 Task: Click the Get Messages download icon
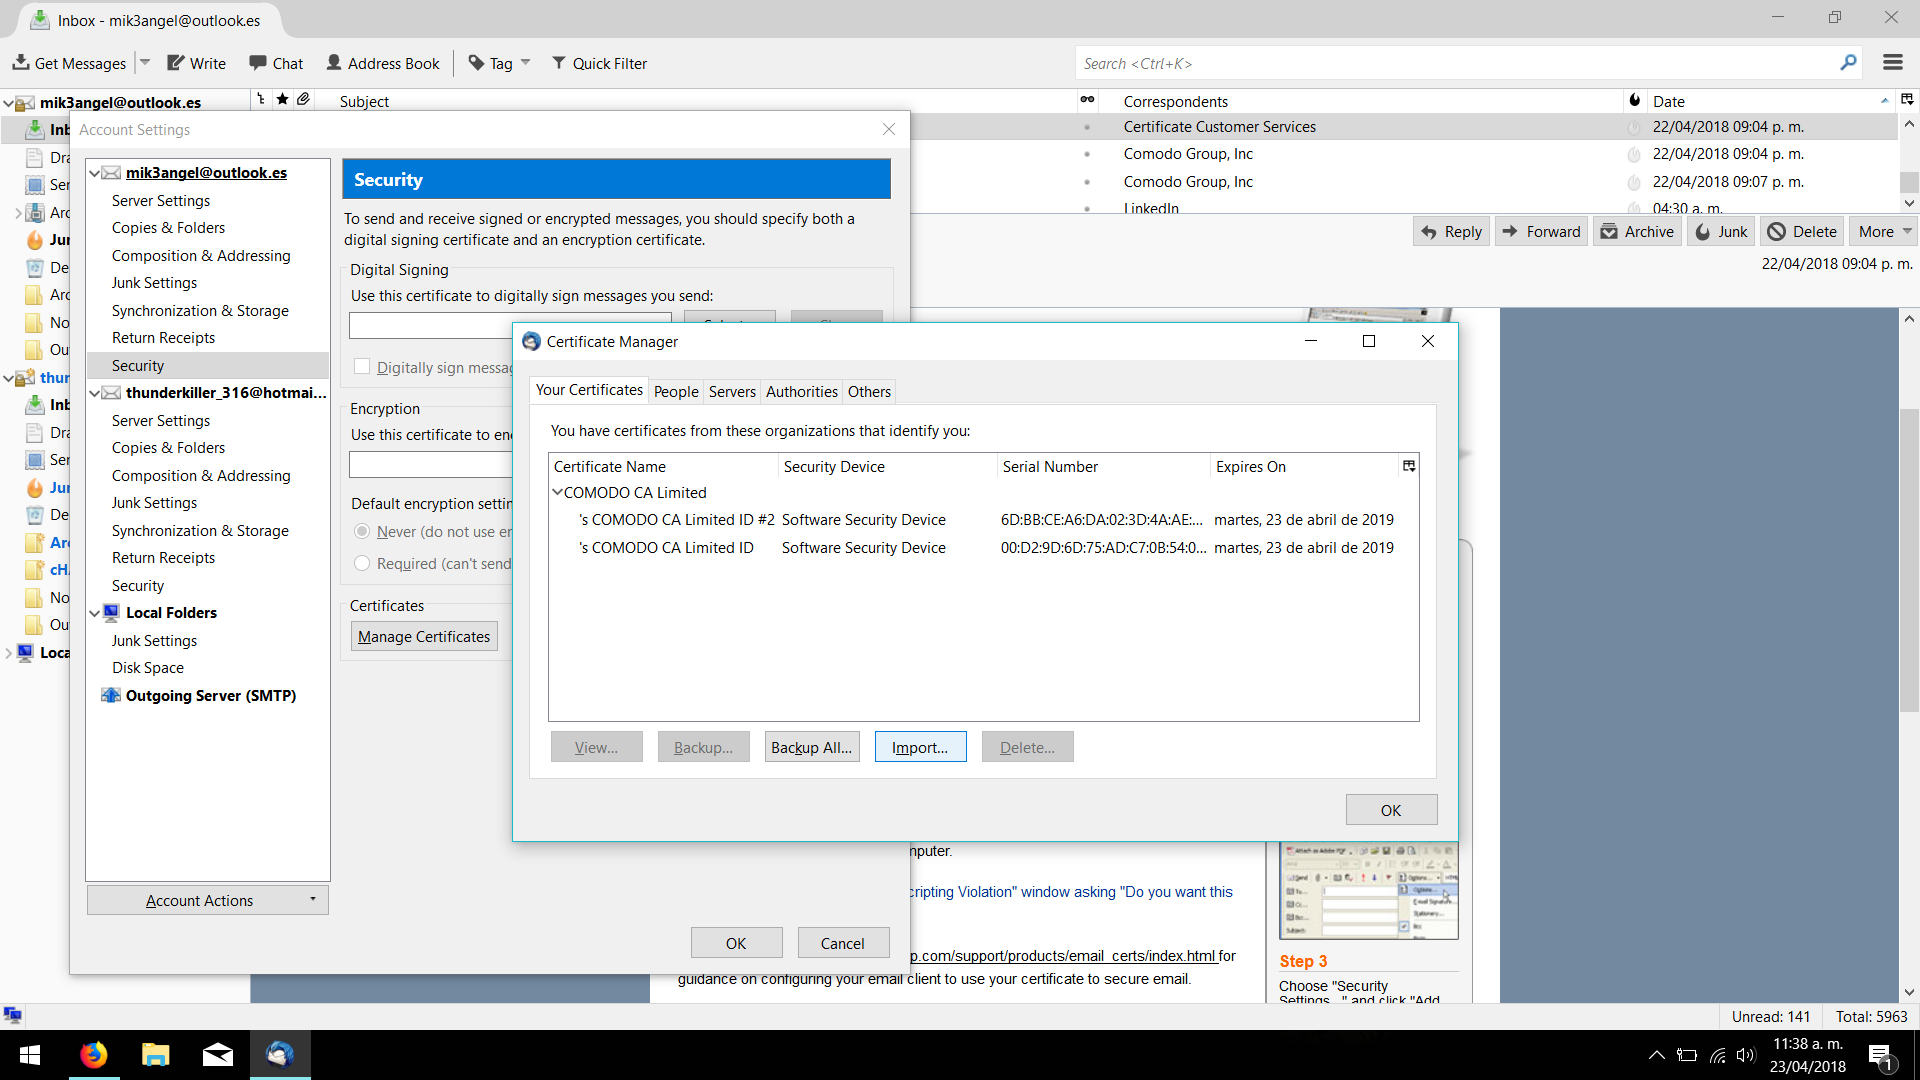click(x=20, y=63)
